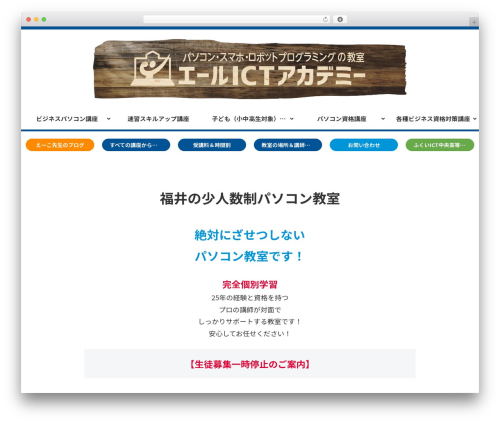Screen dimensions: 500x423
Task: Click the red close window button
Action: [x=29, y=19]
